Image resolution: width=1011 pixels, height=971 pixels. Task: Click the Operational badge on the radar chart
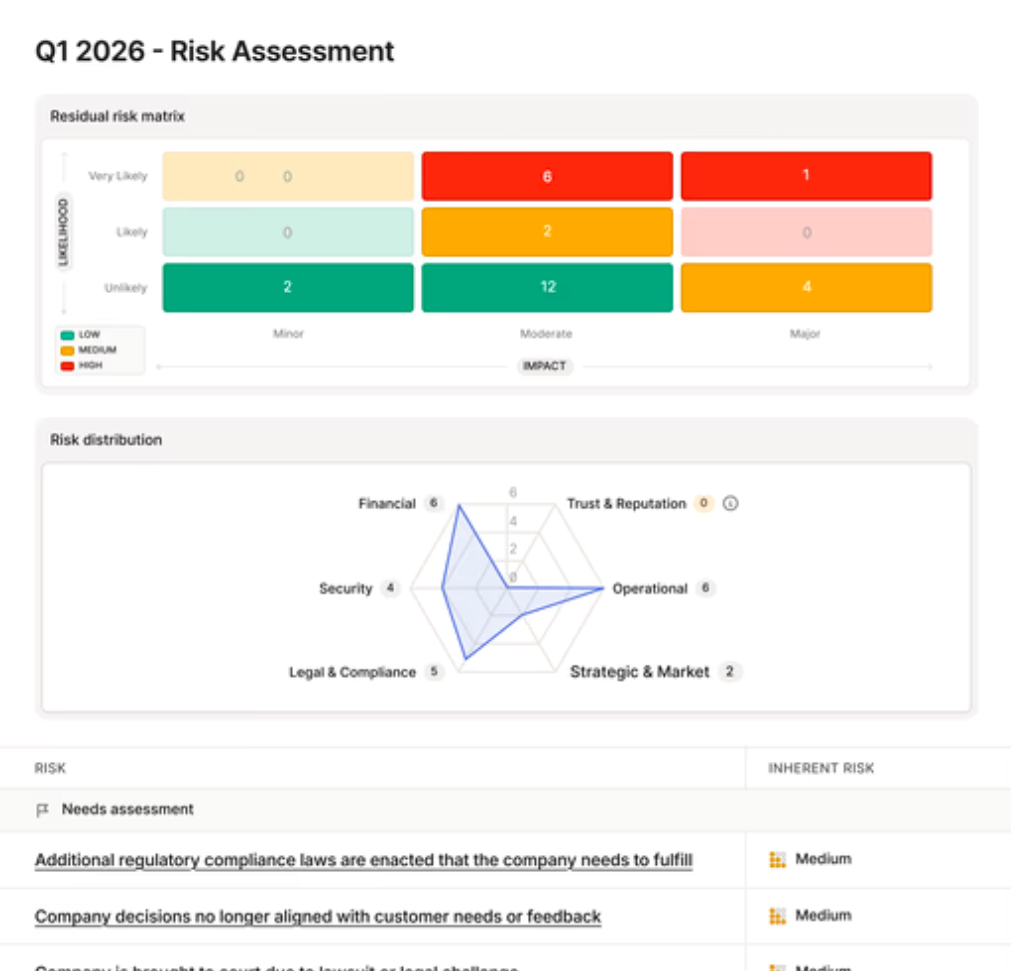click(x=704, y=589)
